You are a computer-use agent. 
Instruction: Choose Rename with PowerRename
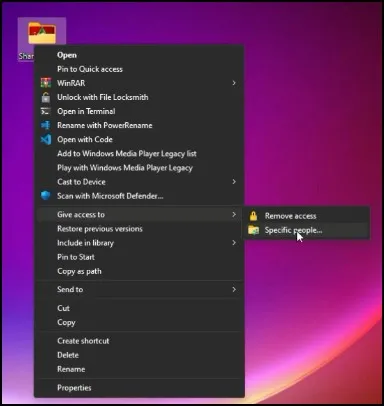coord(105,125)
